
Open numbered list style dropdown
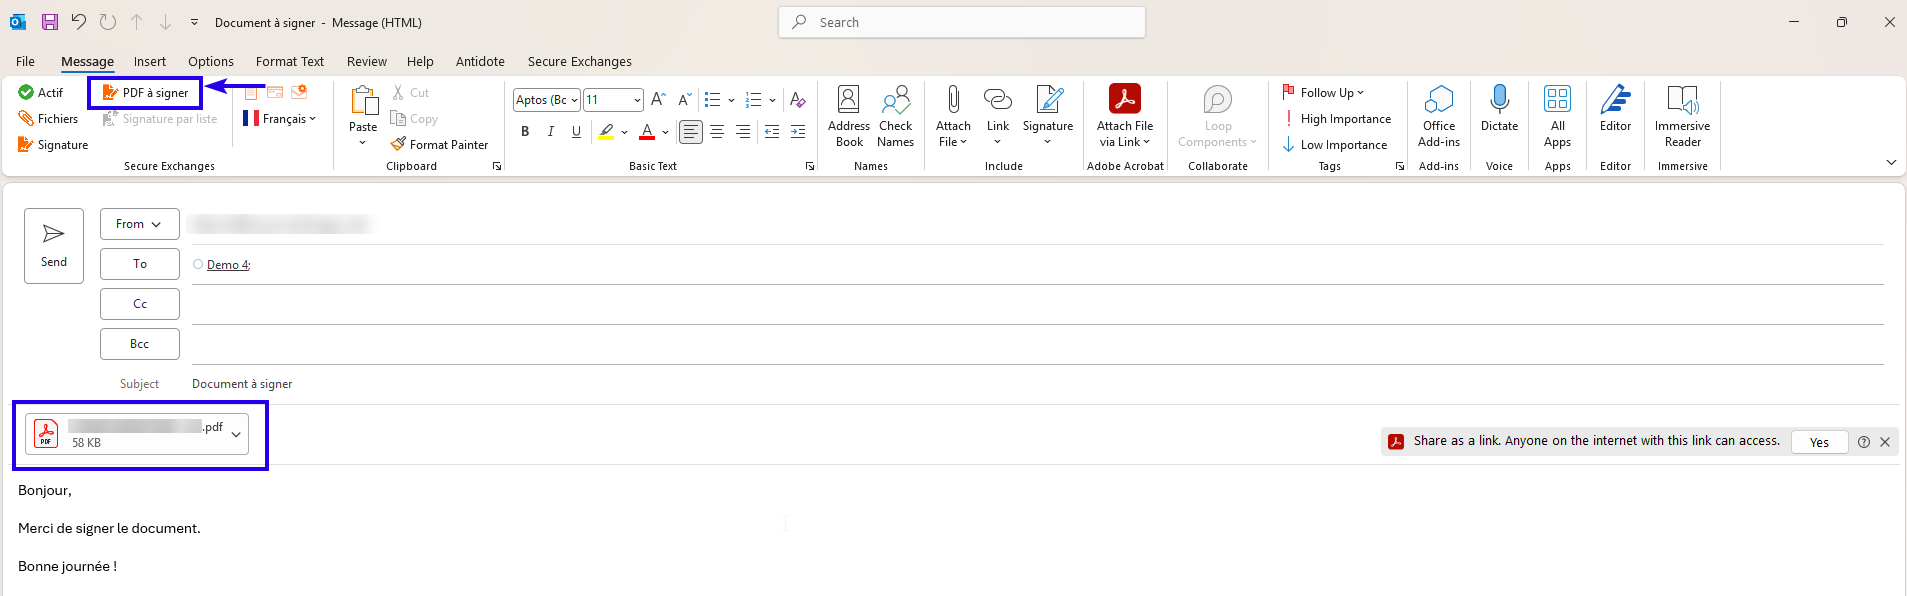pos(772,100)
